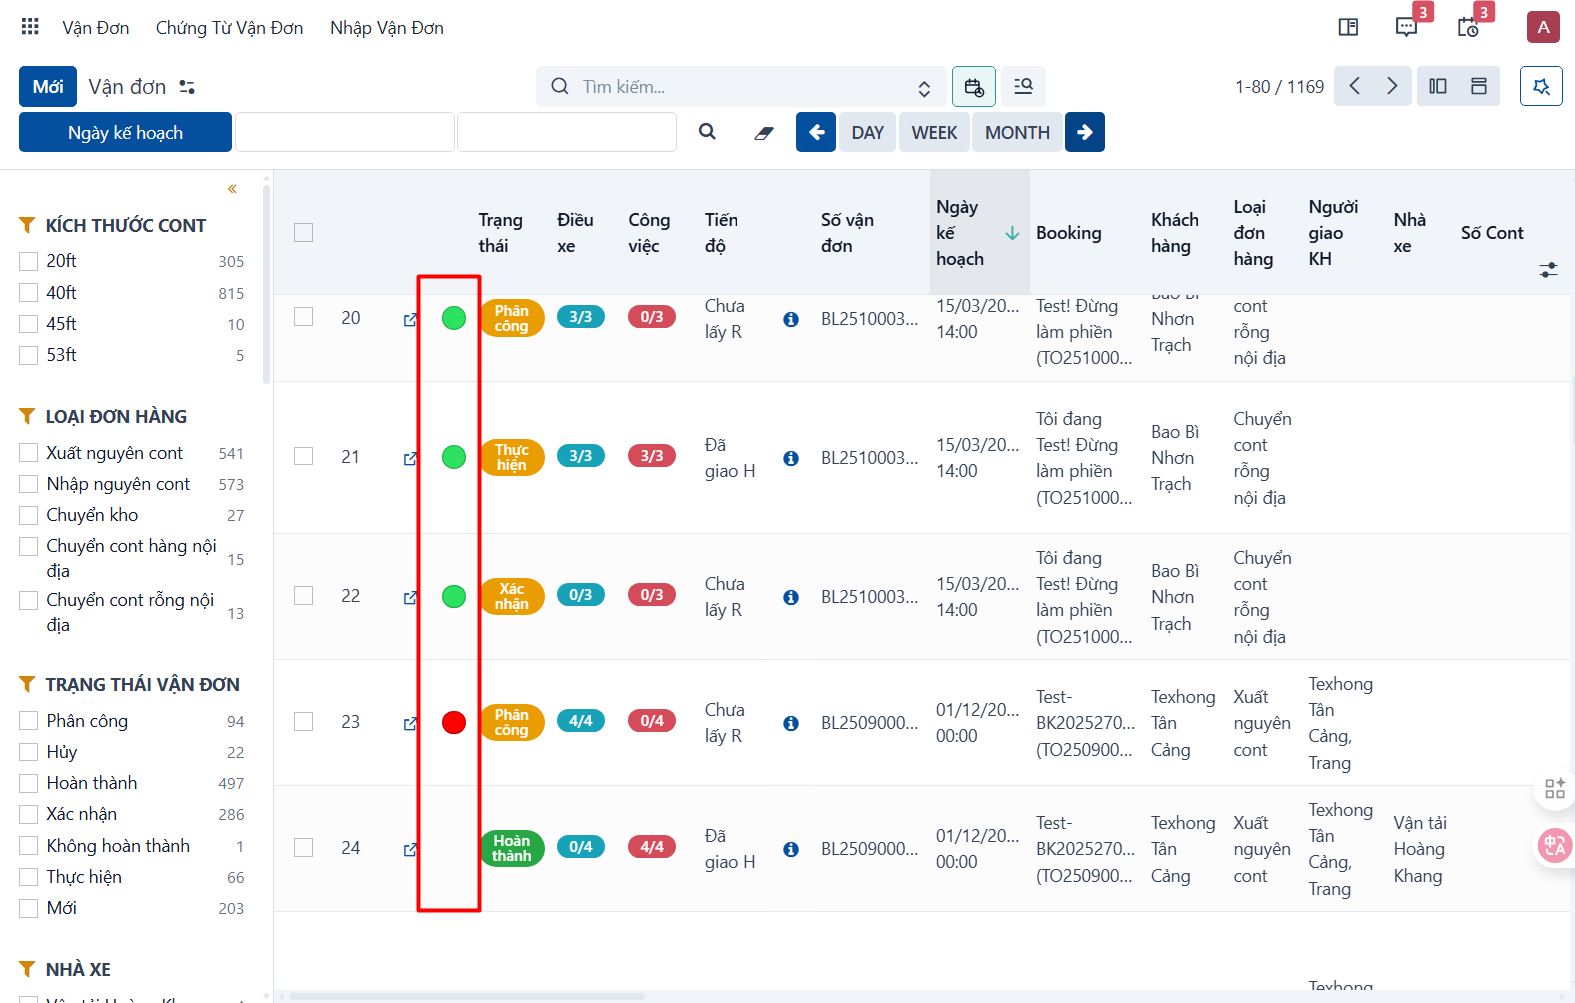1575x1003 pixels.
Task: Expand the search options dropdown arrow
Action: 924,88
